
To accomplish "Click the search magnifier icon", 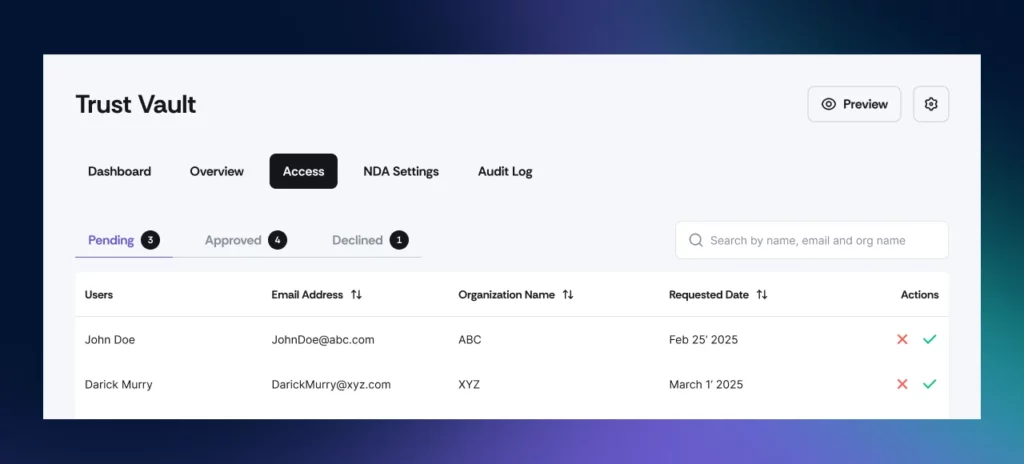I will [x=696, y=240].
